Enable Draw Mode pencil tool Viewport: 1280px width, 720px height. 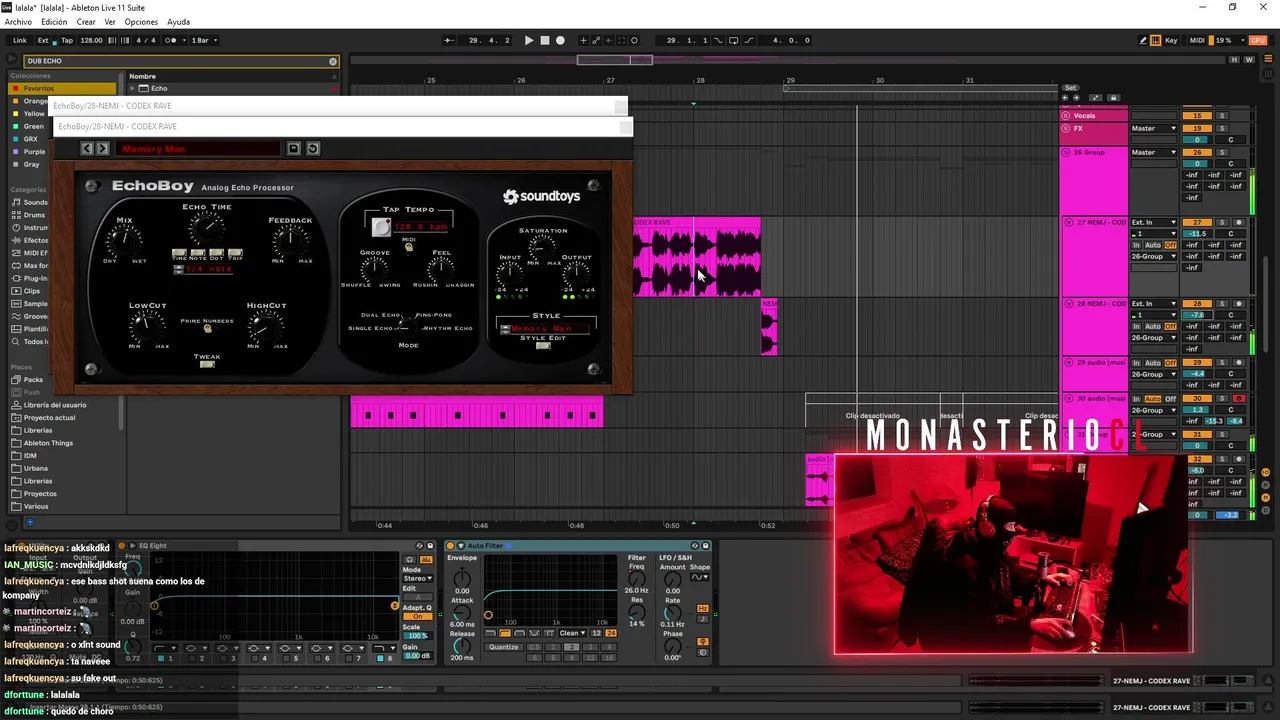tap(1143, 40)
